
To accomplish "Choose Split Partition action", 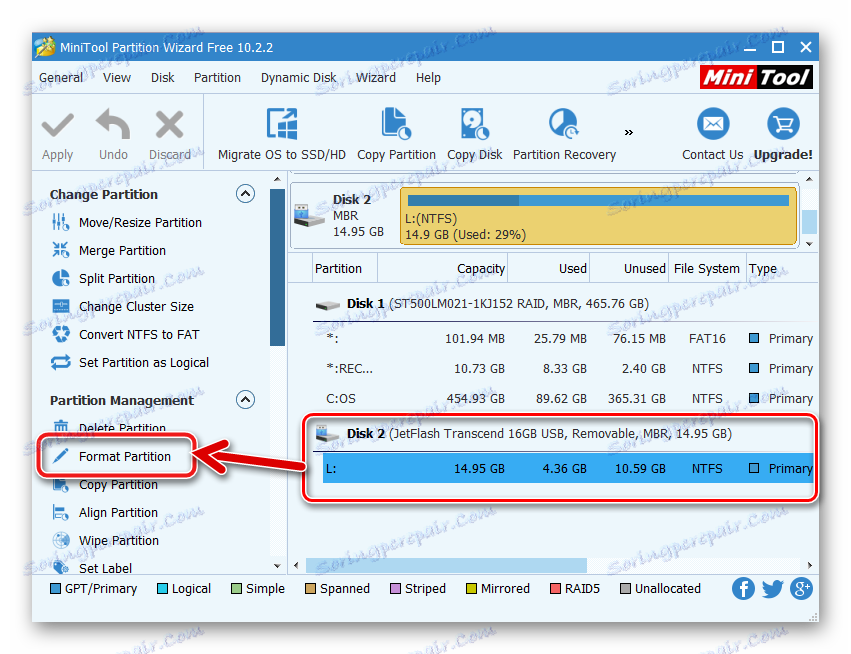I will pos(103,278).
